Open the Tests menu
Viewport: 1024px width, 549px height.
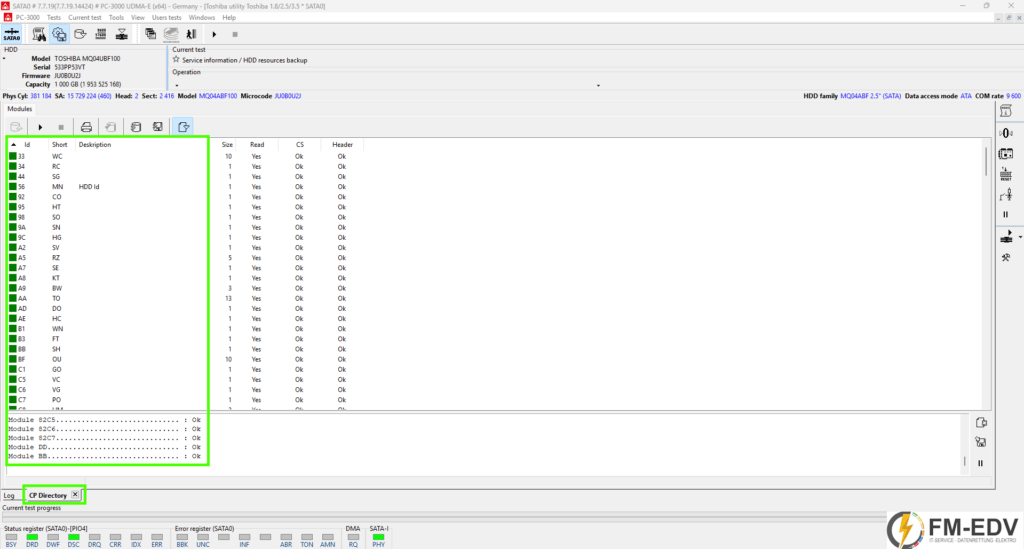coord(54,18)
